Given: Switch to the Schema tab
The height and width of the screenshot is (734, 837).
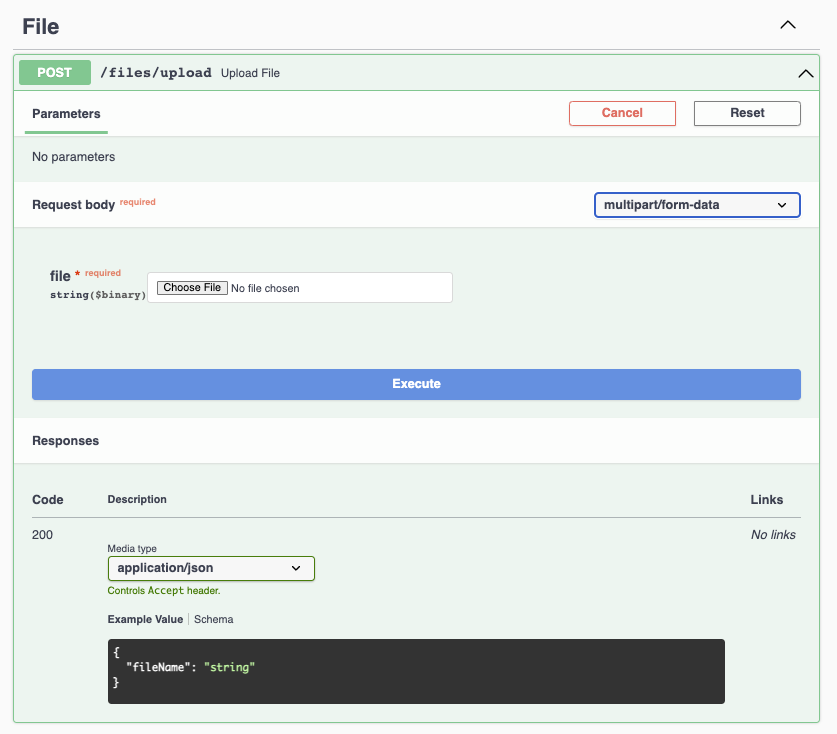Looking at the screenshot, I should click(214, 619).
